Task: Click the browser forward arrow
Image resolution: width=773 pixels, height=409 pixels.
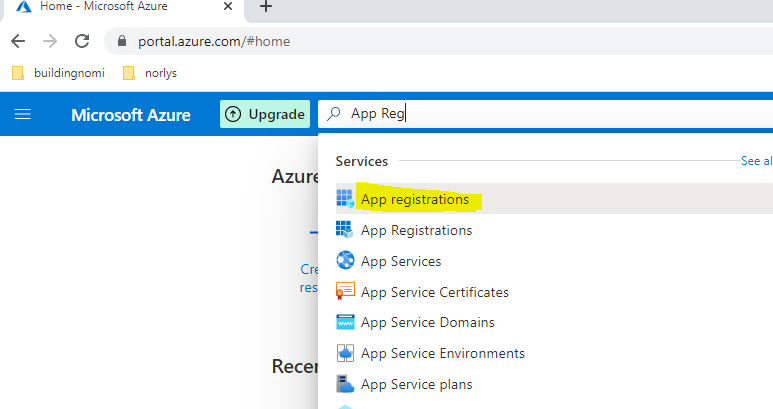Action: click(x=50, y=41)
